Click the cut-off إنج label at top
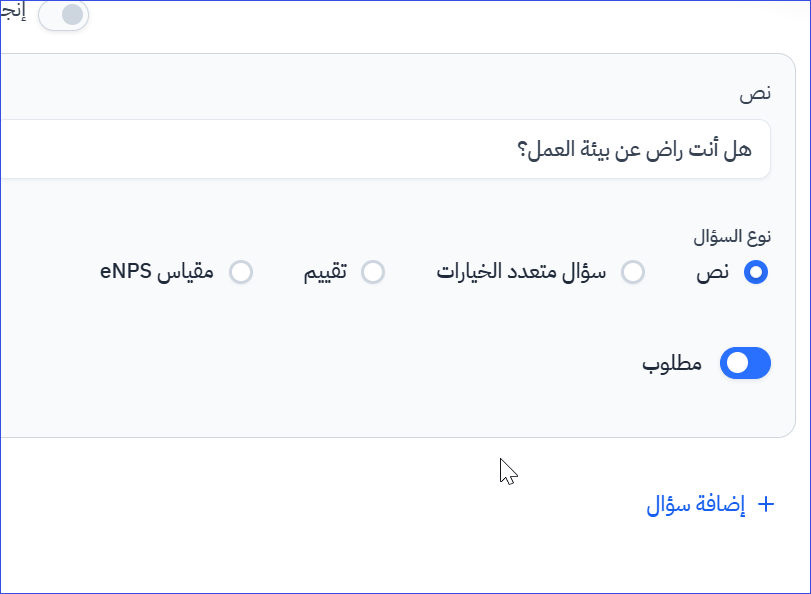 [x=12, y=15]
